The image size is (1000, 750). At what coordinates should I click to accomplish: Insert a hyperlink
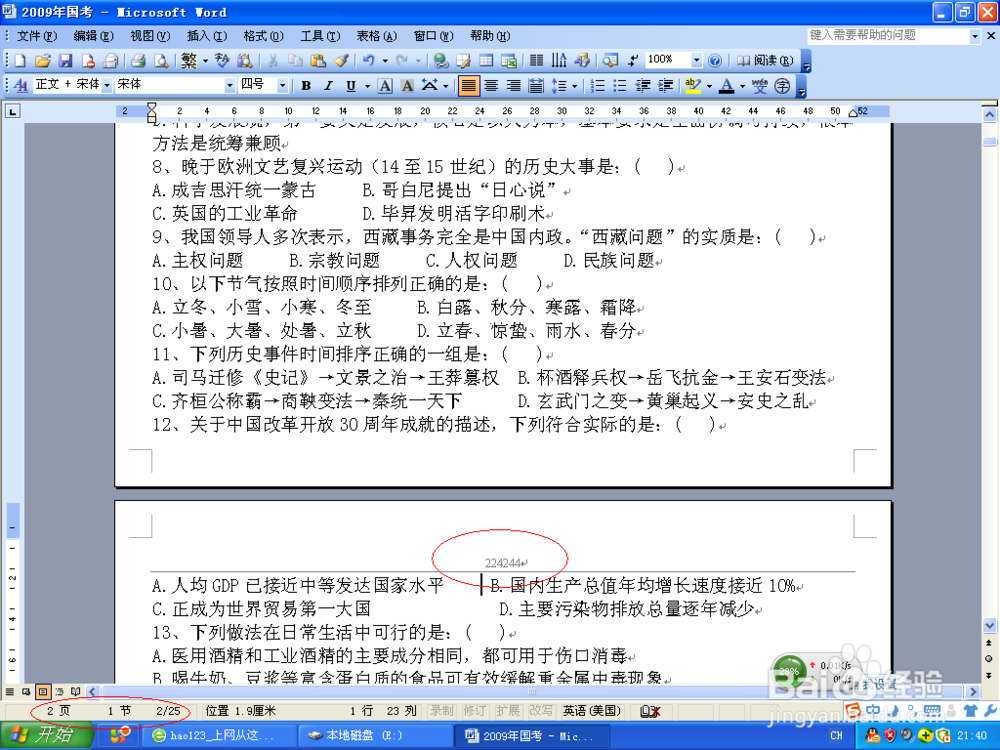[440, 61]
